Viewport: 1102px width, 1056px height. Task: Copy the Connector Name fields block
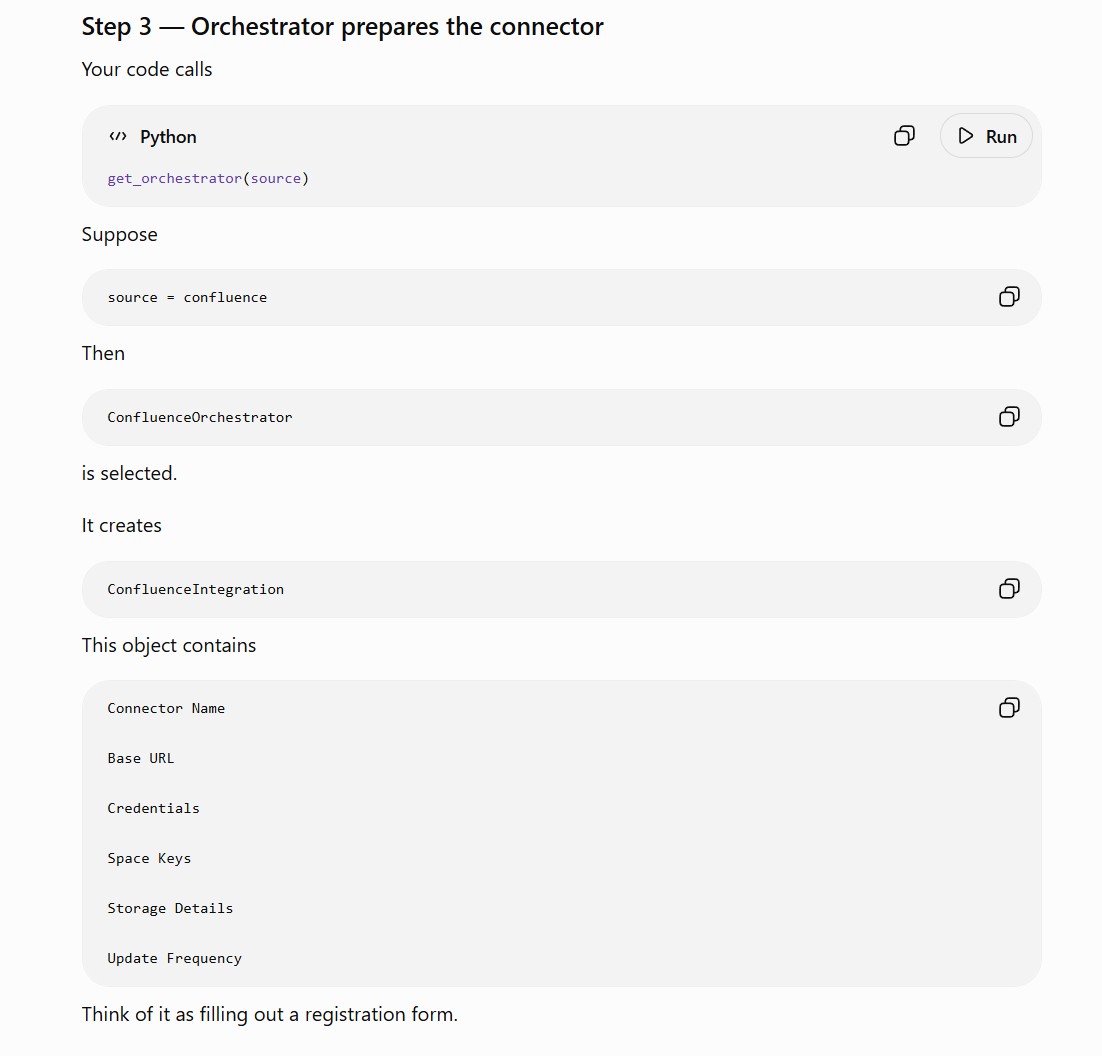(x=1009, y=708)
